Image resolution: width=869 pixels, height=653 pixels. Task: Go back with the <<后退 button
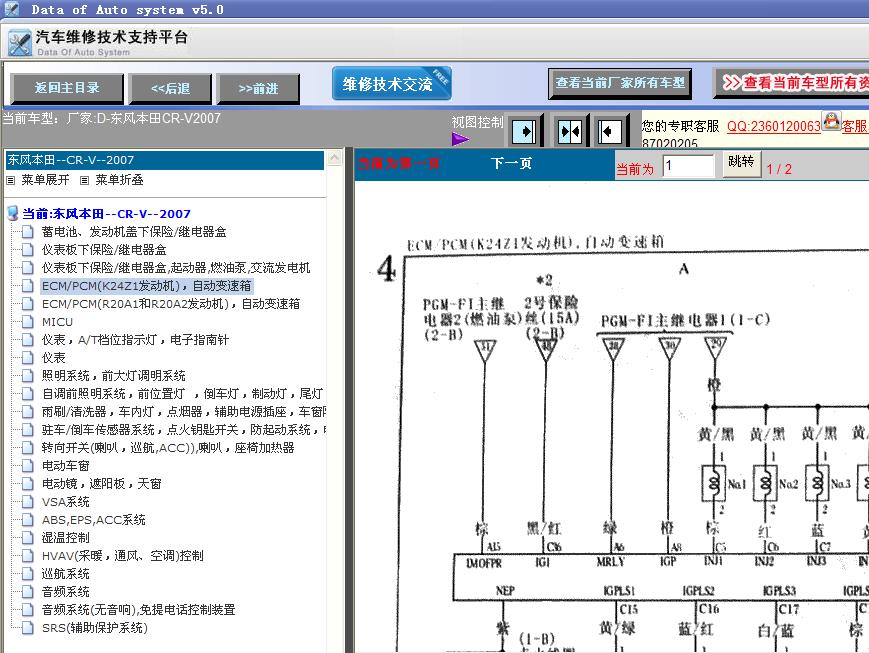[170, 89]
